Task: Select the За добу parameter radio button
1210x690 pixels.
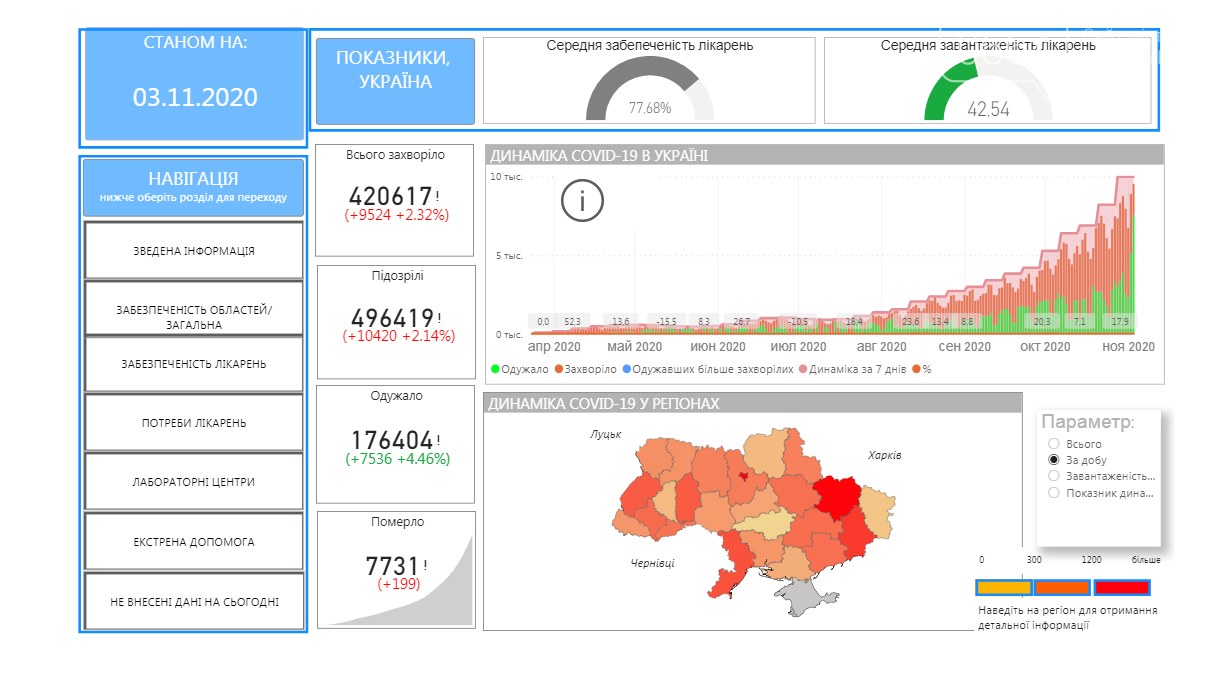Action: click(1053, 460)
